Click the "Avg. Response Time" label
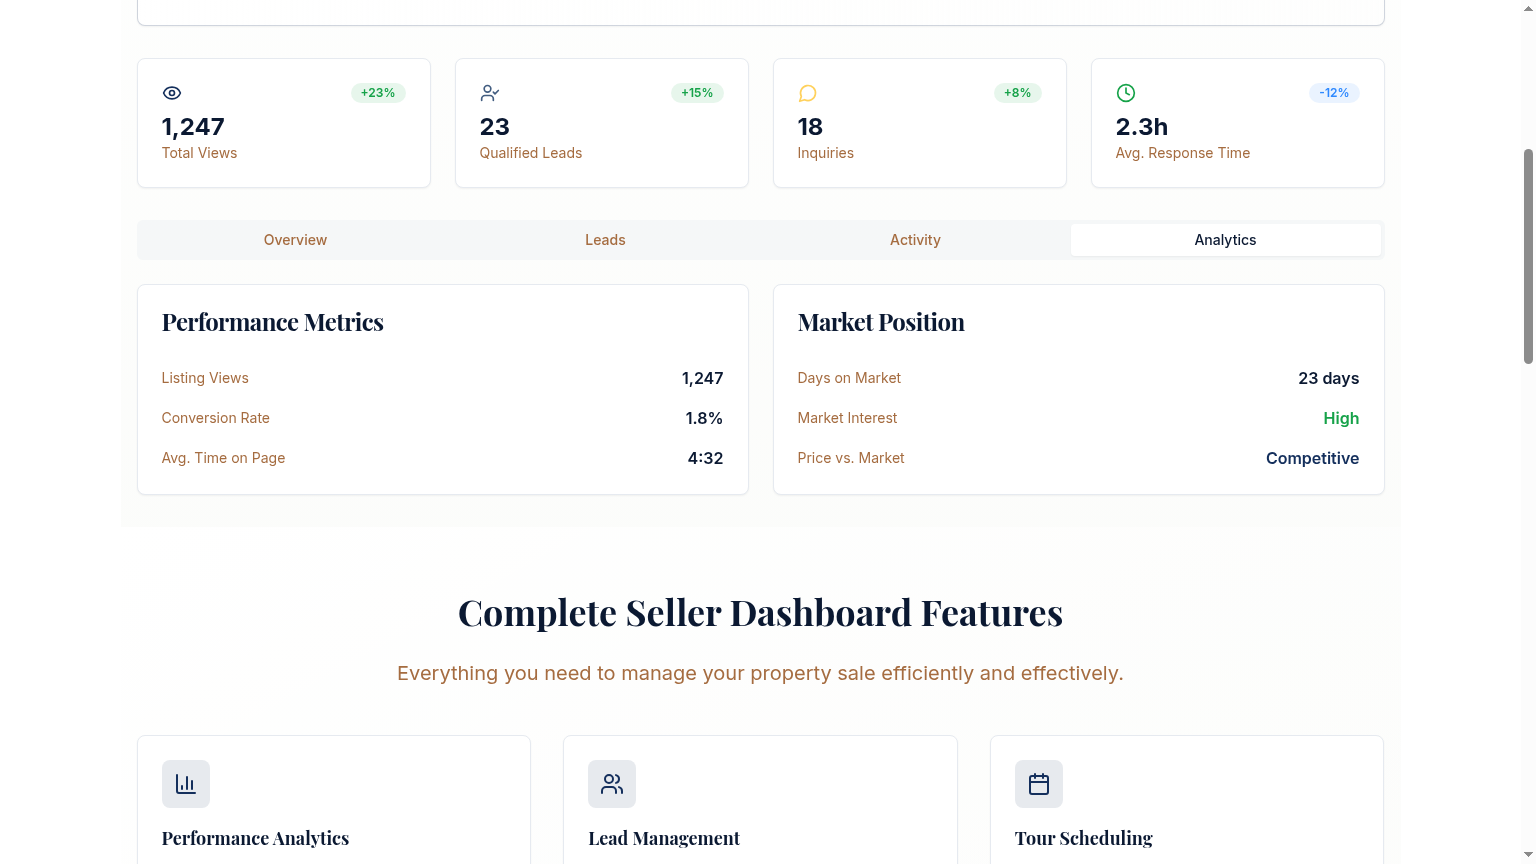 [x=1183, y=153]
